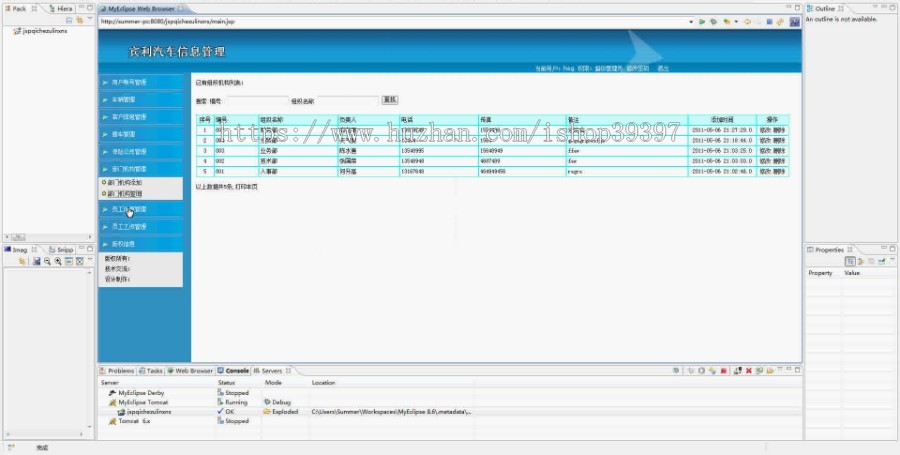900x455 pixels.
Task: Select the Servers tab
Action: 271,371
